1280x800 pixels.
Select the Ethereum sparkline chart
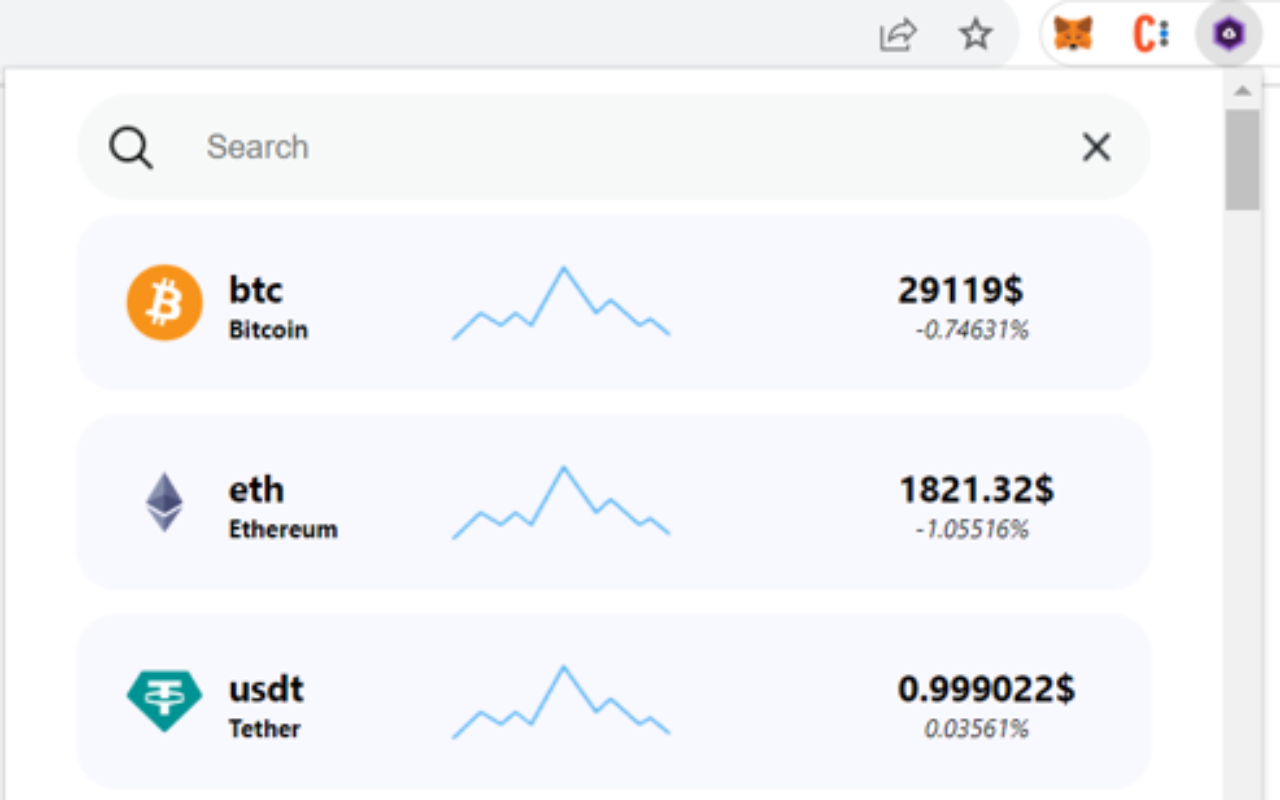(561, 503)
